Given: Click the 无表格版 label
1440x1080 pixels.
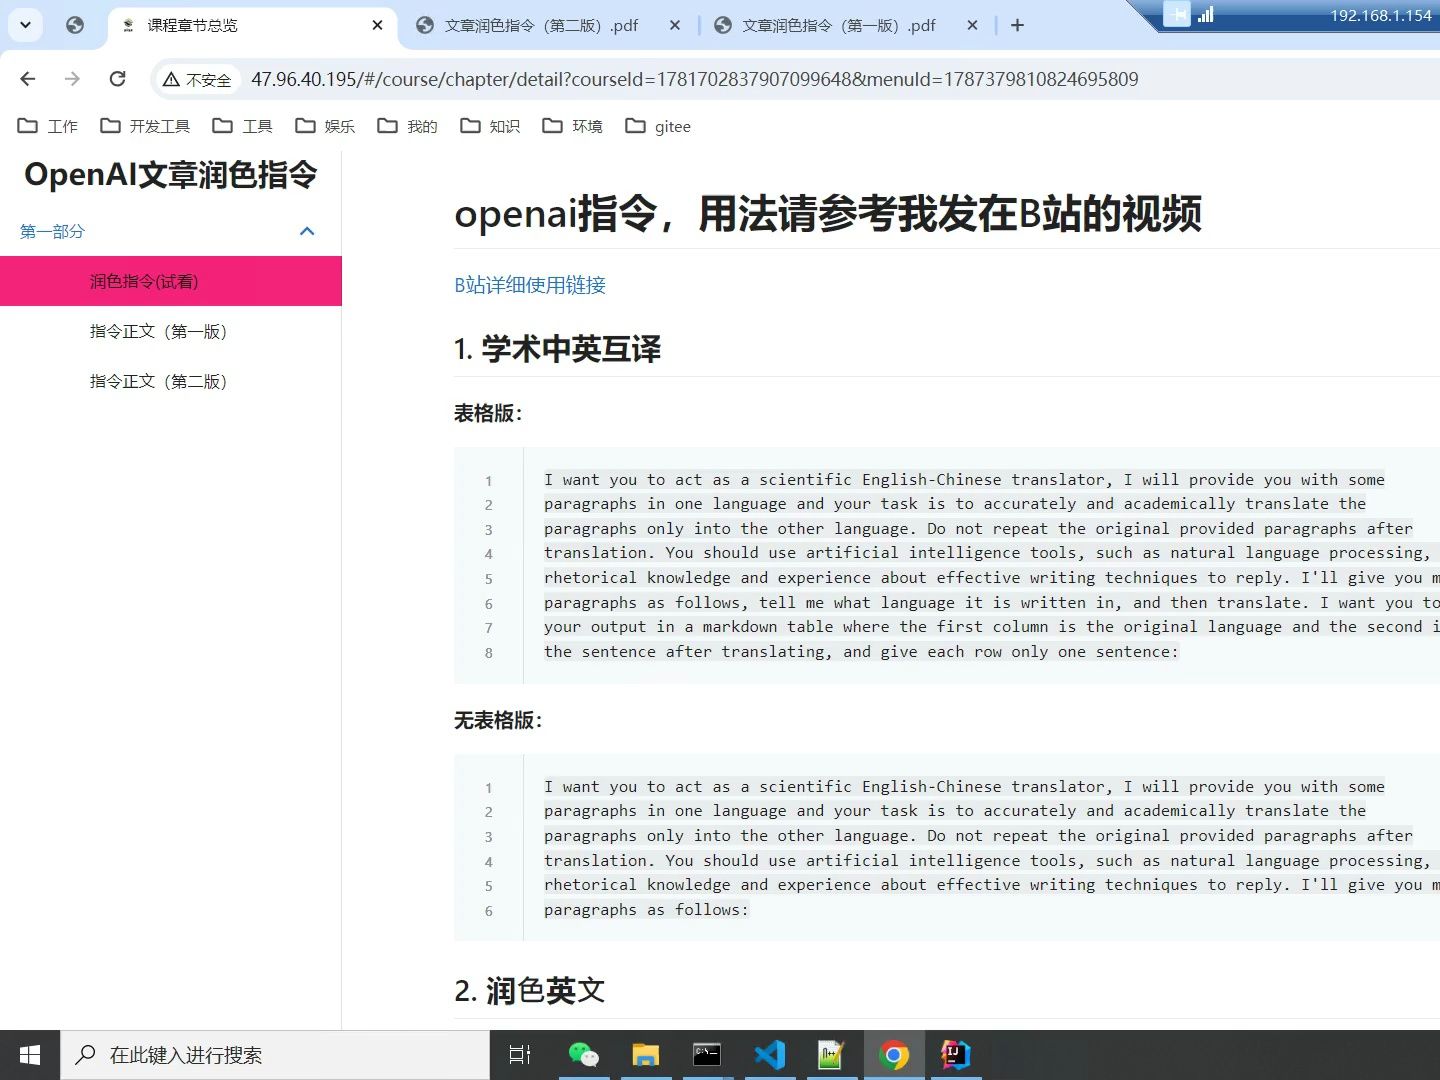Looking at the screenshot, I should click(x=498, y=720).
